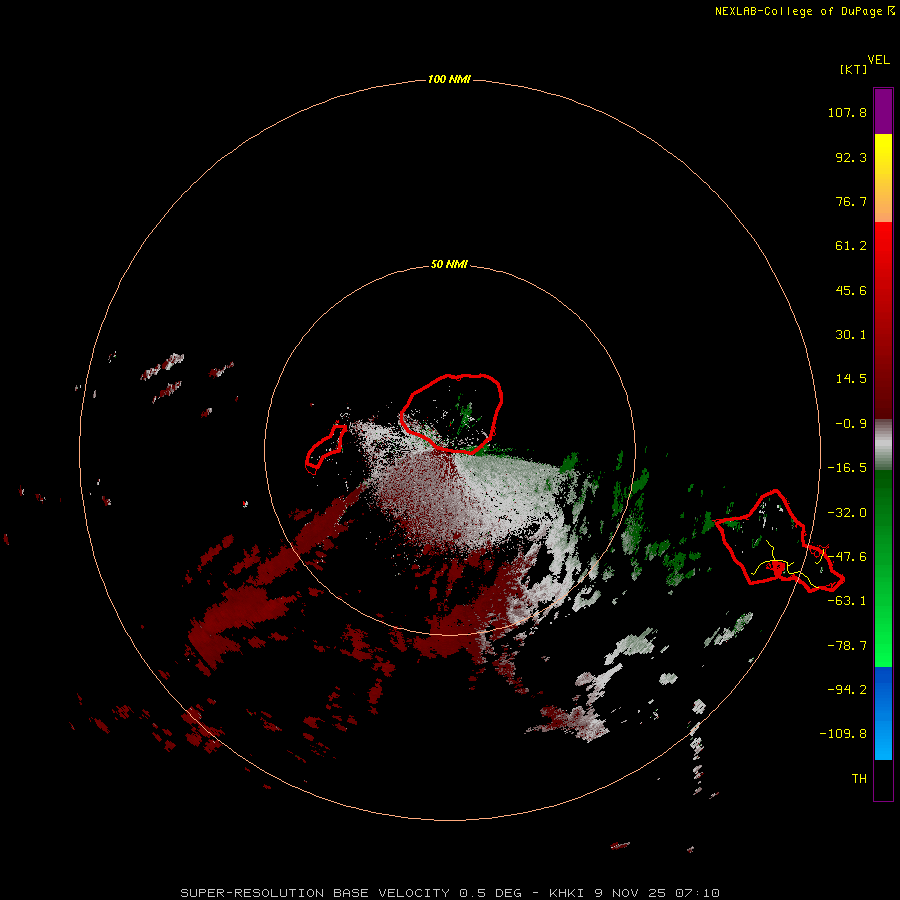Click the -47.6 velocity scale value
900x900 pixels.
pyautogui.click(x=847, y=557)
